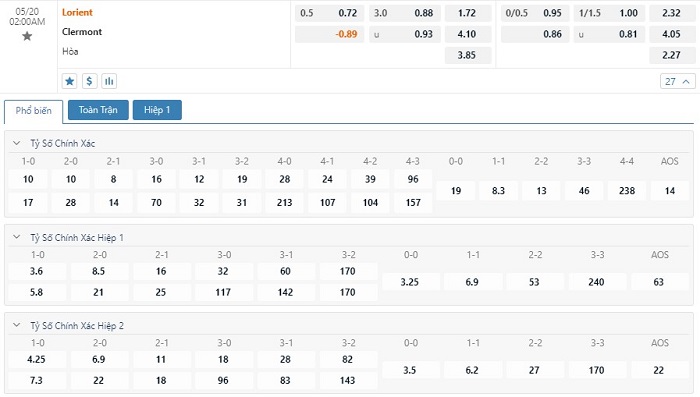Collapse the Tỷ Số Chính Xác Hiệp 1 section
This screenshot has height=397, width=700.
[x=17, y=237]
